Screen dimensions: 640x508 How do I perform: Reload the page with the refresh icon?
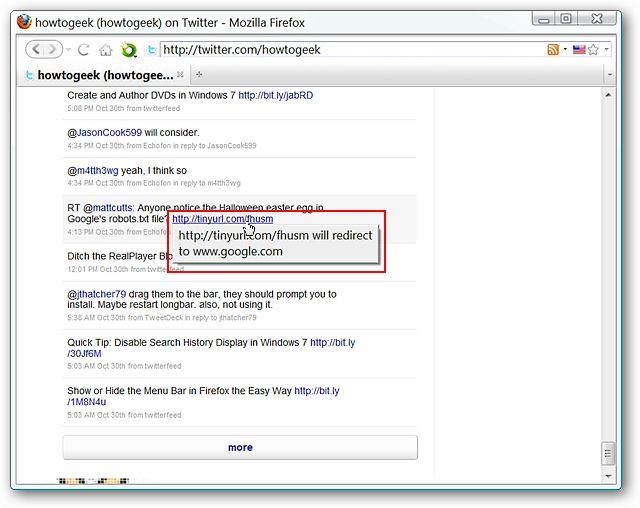click(x=84, y=50)
